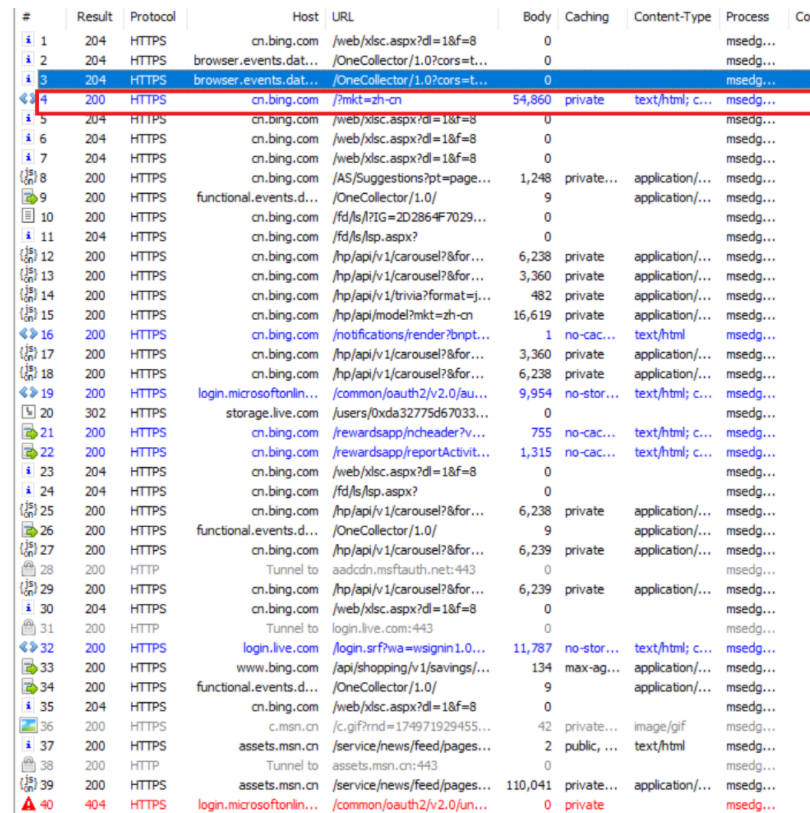Select /common/oauth2/v2.0/un... URL in session 40

[x=410, y=804]
